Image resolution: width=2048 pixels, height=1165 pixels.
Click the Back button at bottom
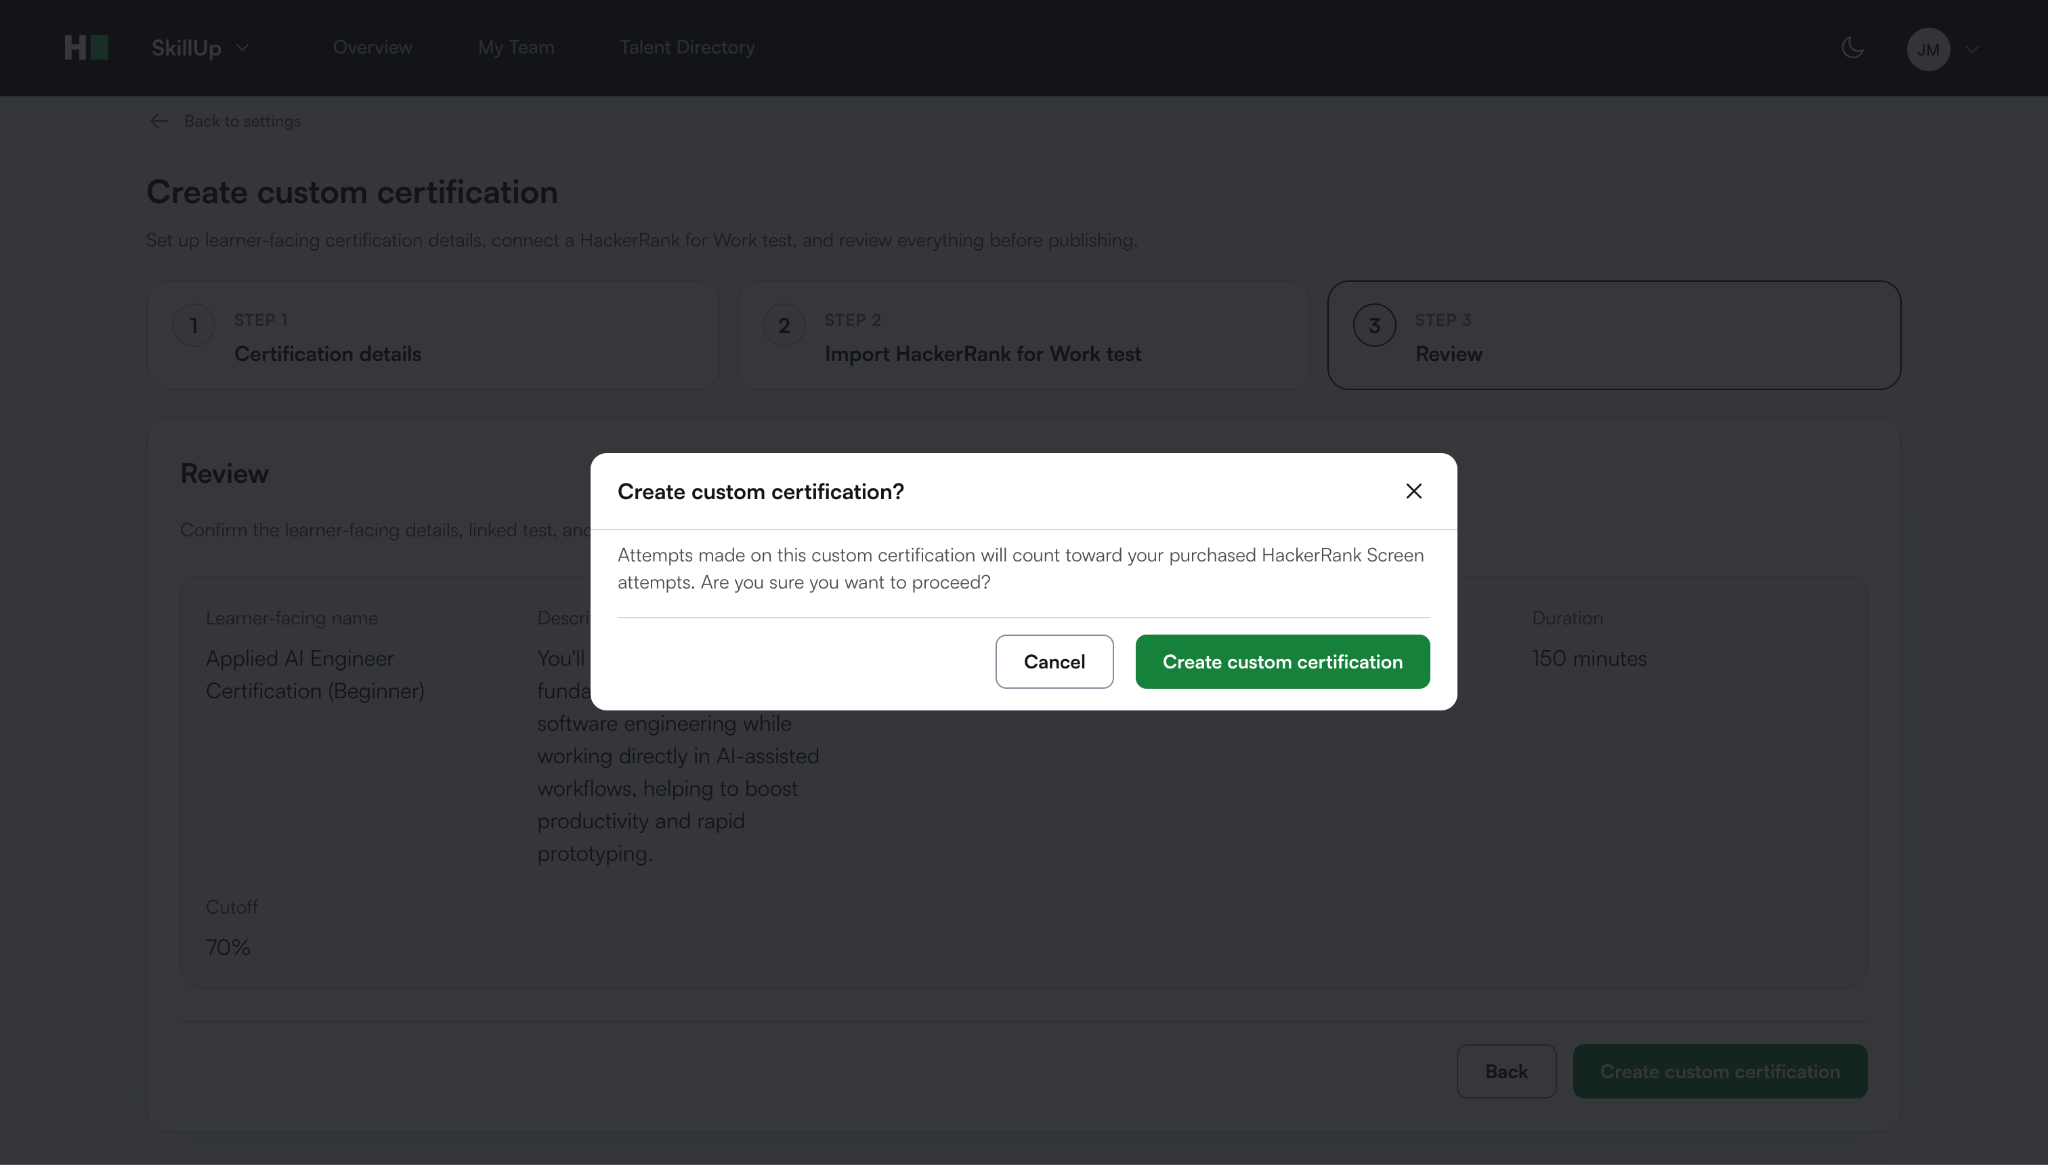point(1505,1071)
